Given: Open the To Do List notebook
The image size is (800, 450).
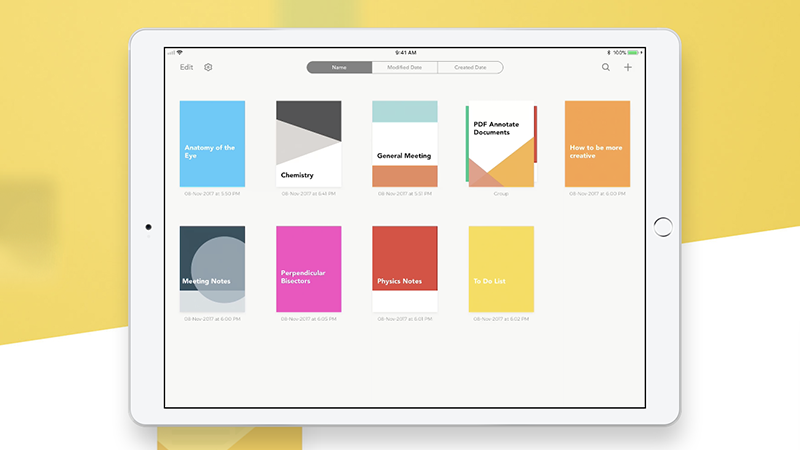Looking at the screenshot, I should [501, 269].
